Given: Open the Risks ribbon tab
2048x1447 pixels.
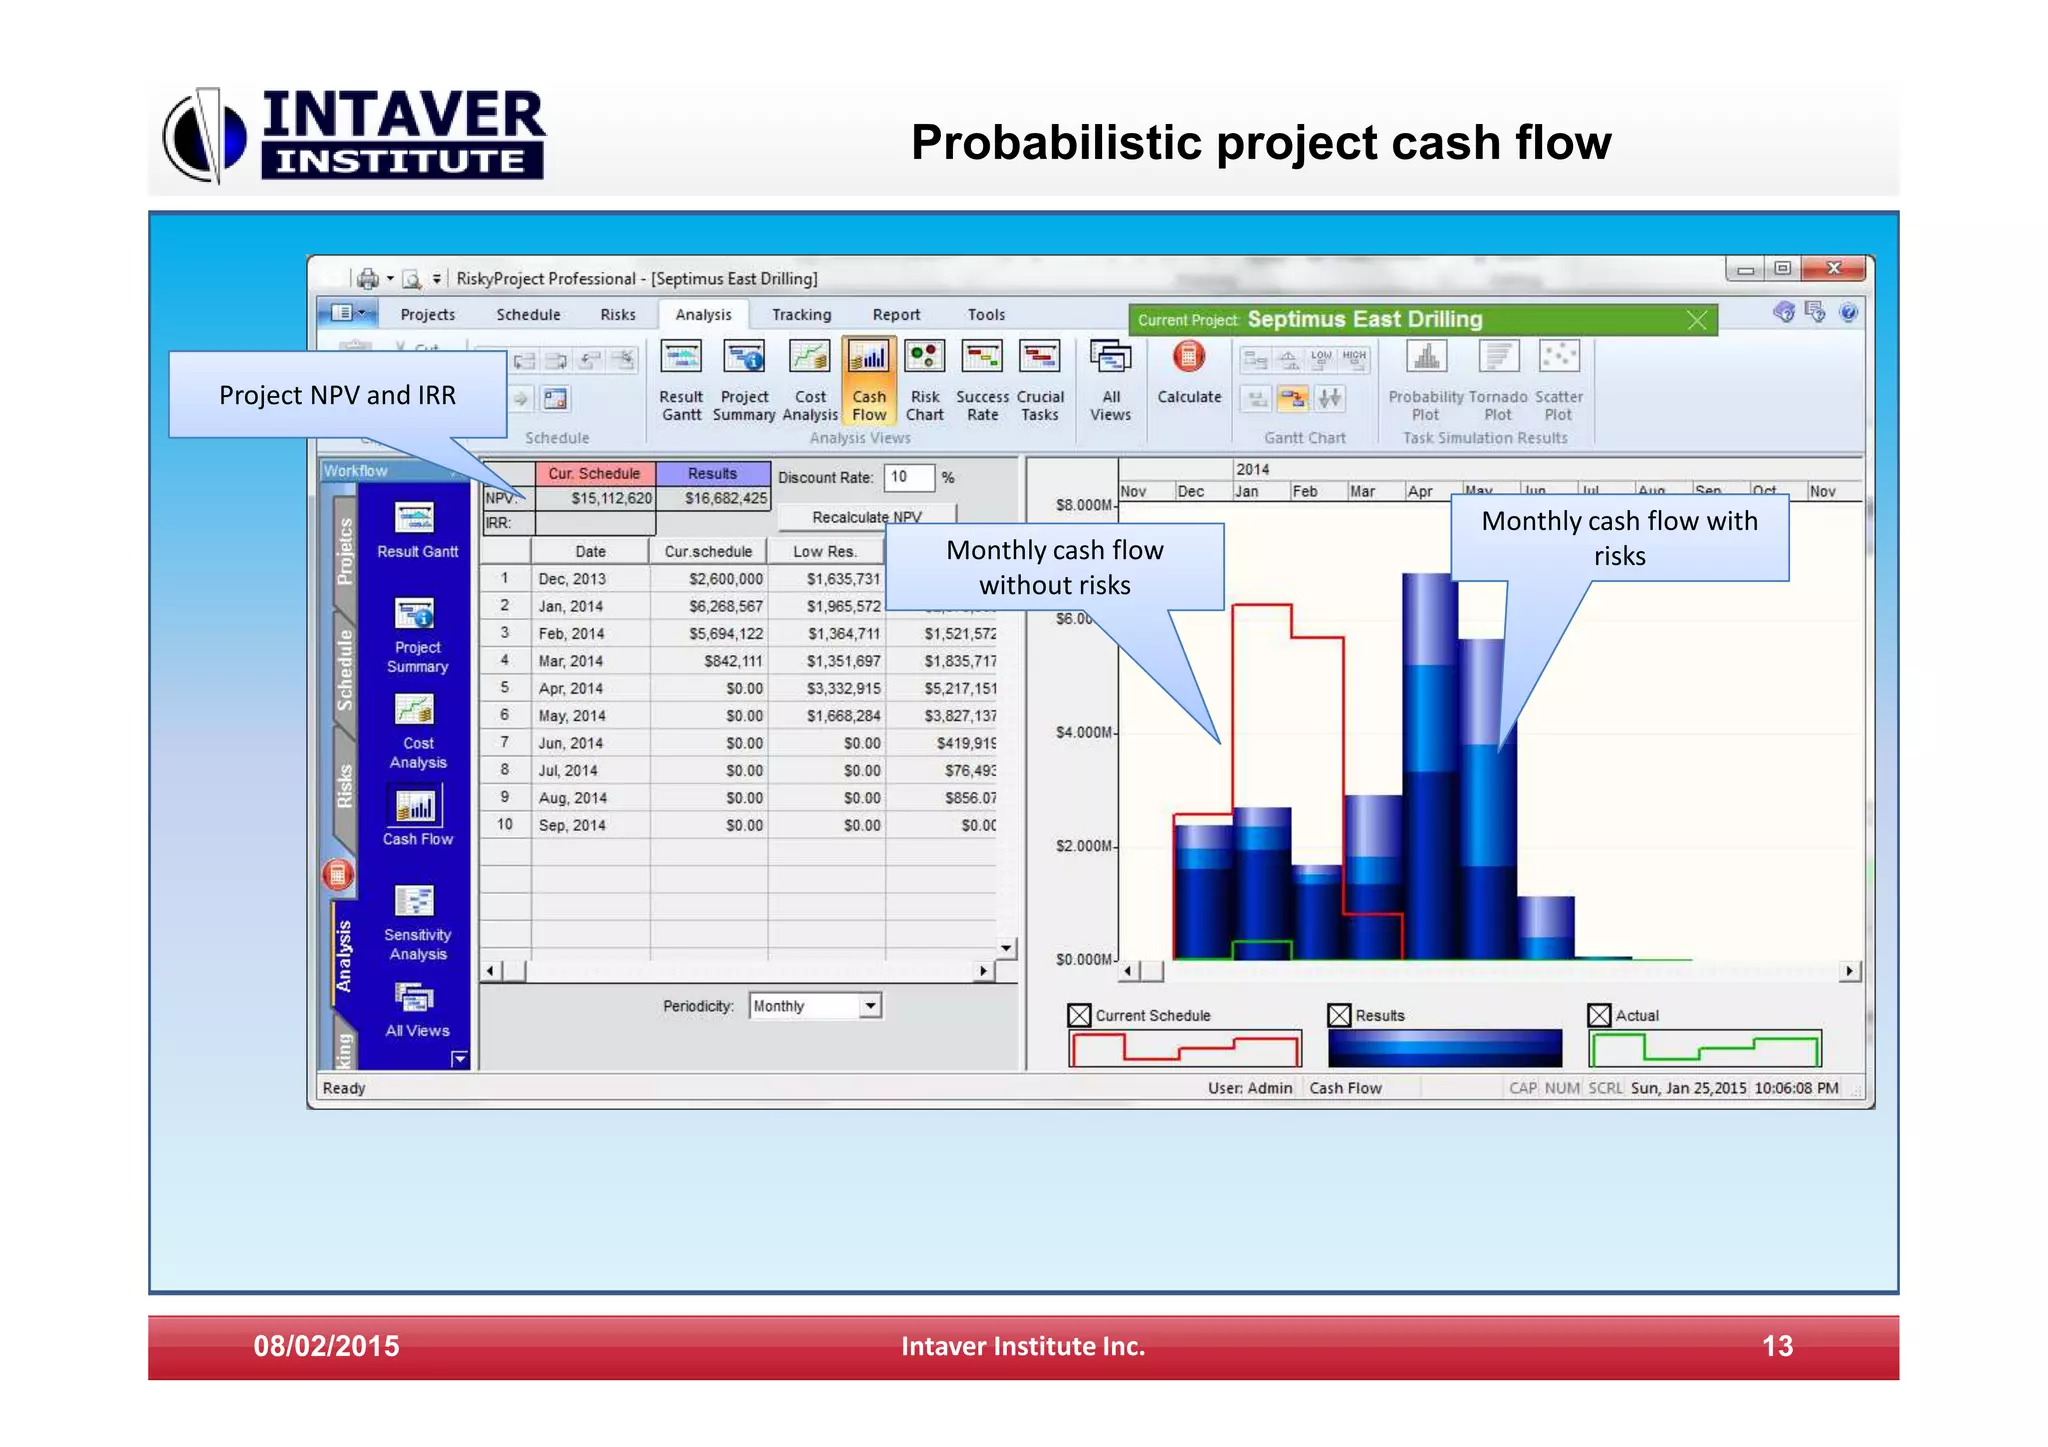Looking at the screenshot, I should pos(618,314).
